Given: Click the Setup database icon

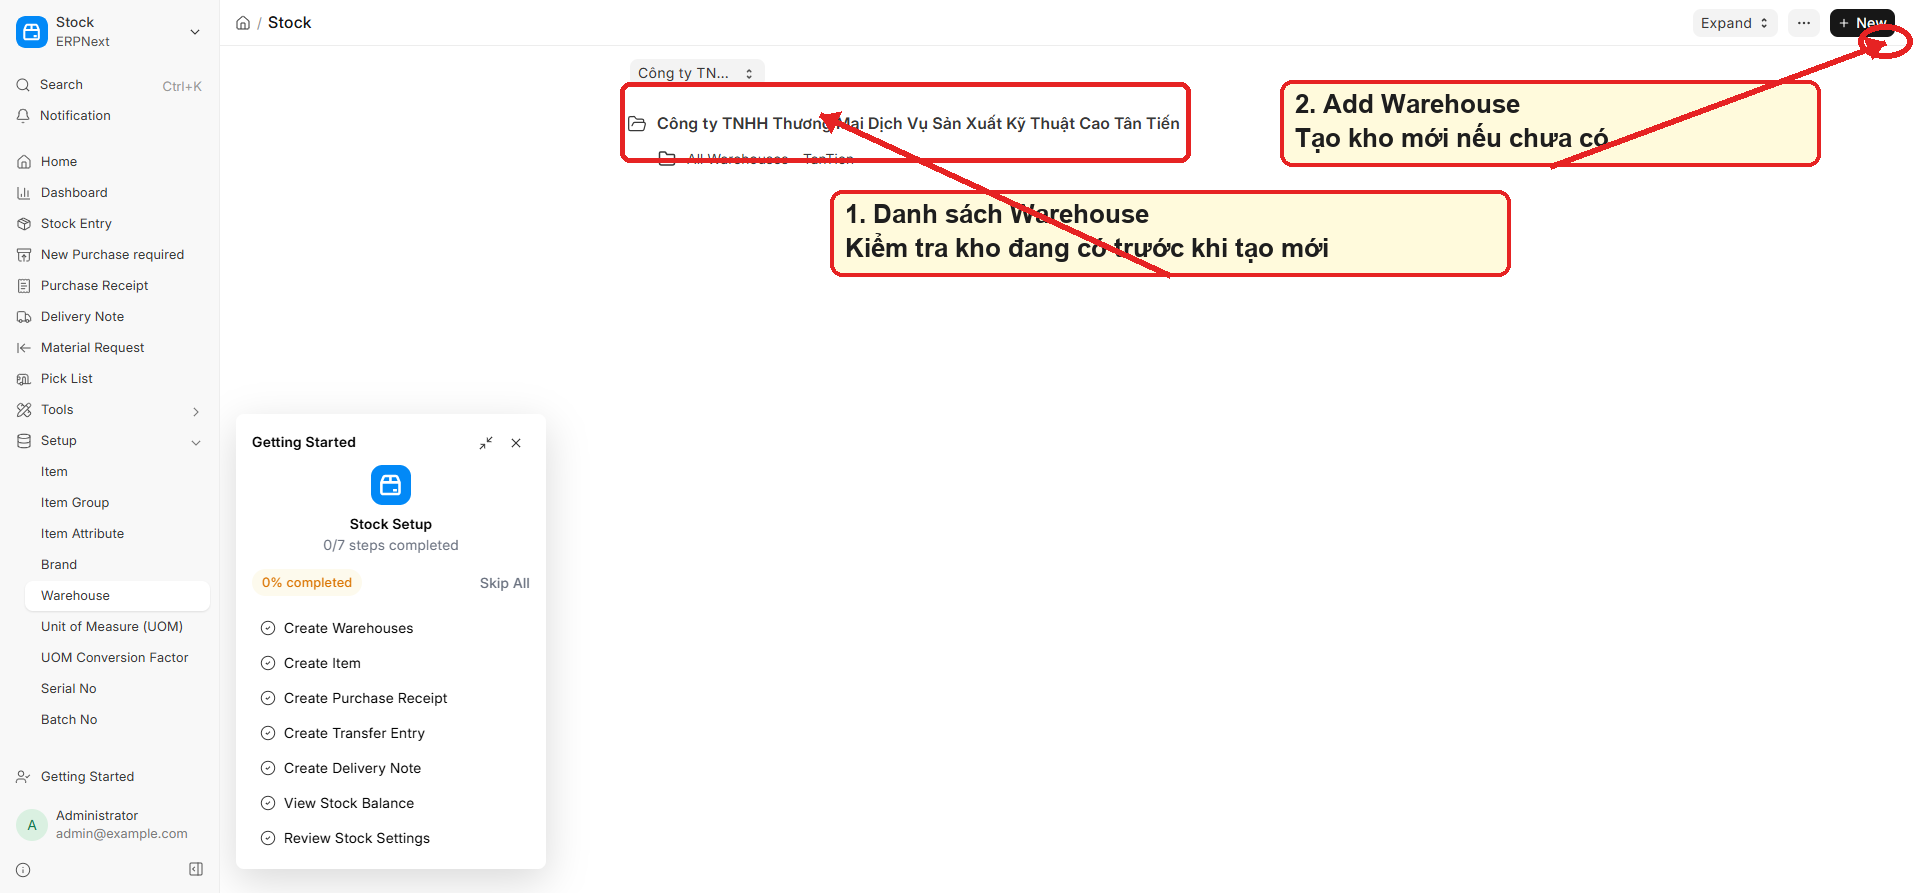Looking at the screenshot, I should pos(24,441).
